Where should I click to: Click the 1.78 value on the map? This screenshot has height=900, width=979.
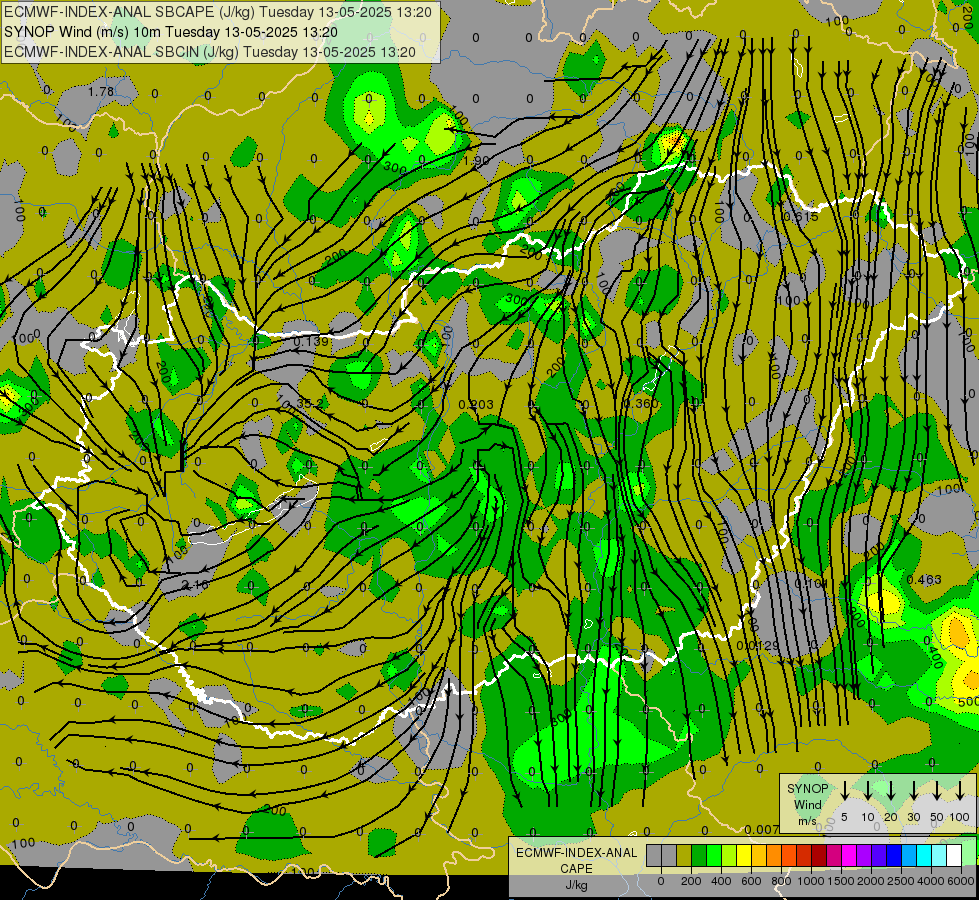(x=101, y=92)
